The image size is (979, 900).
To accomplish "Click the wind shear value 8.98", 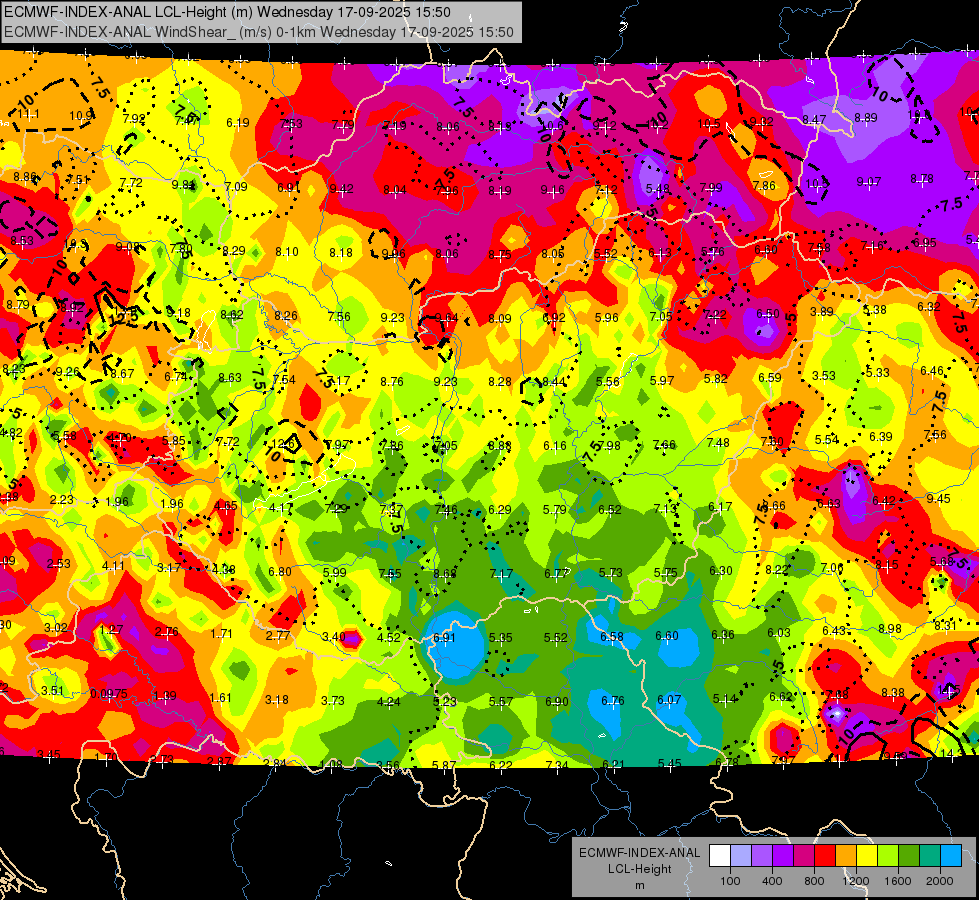I will pyautogui.click(x=890, y=628).
